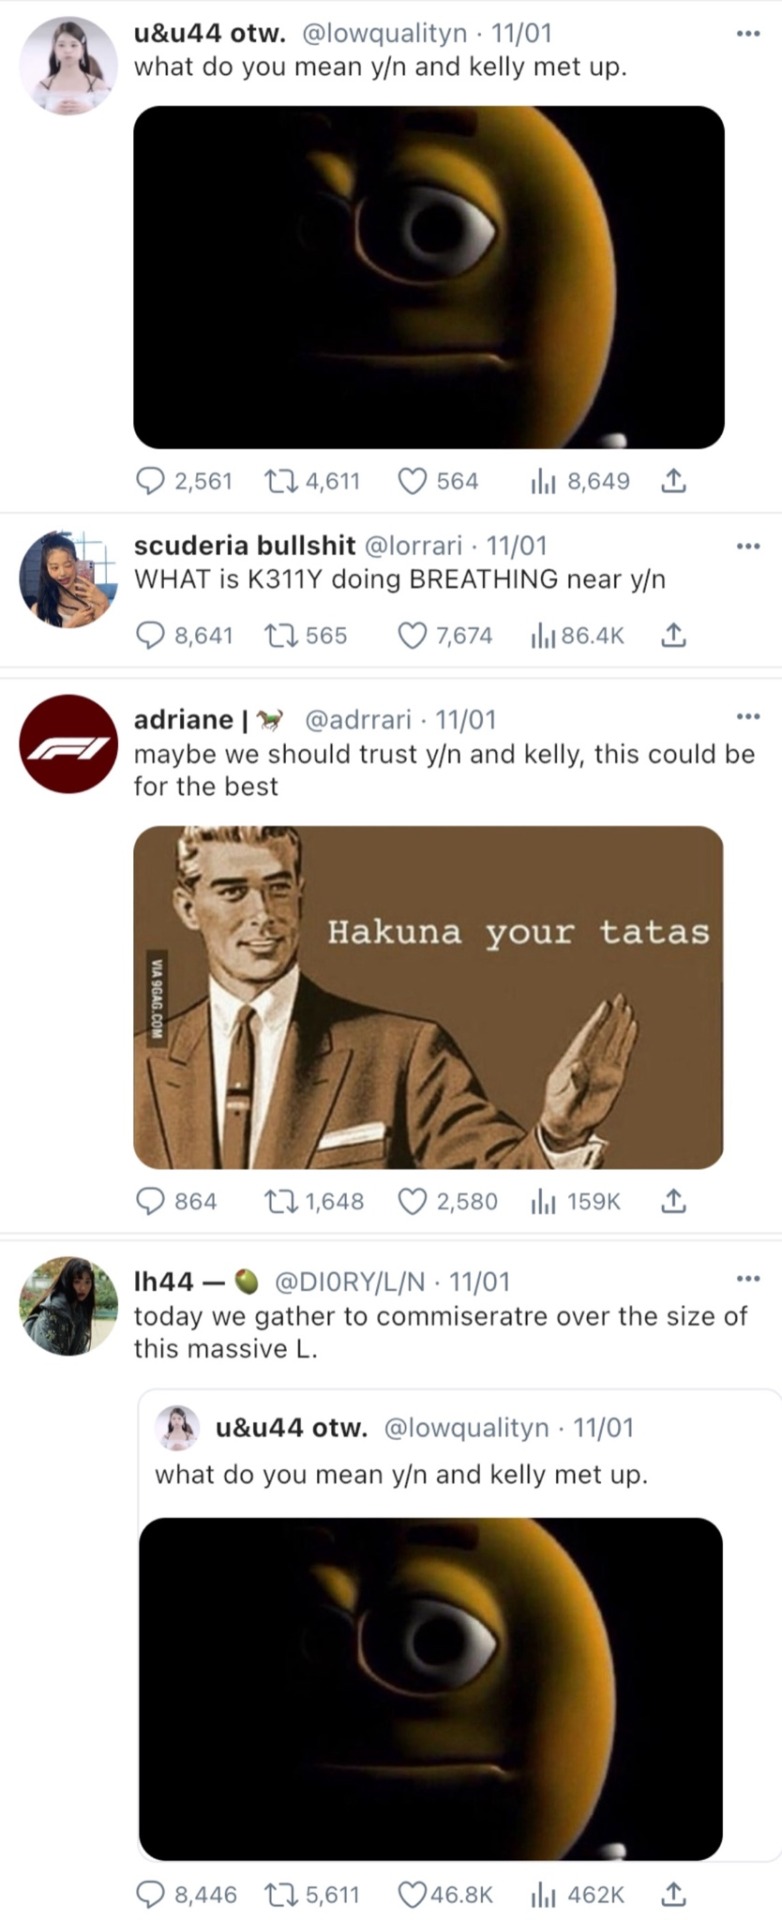782x1920 pixels.
Task: Open the more options menu on lh44's tweet
Action: click(x=748, y=1278)
